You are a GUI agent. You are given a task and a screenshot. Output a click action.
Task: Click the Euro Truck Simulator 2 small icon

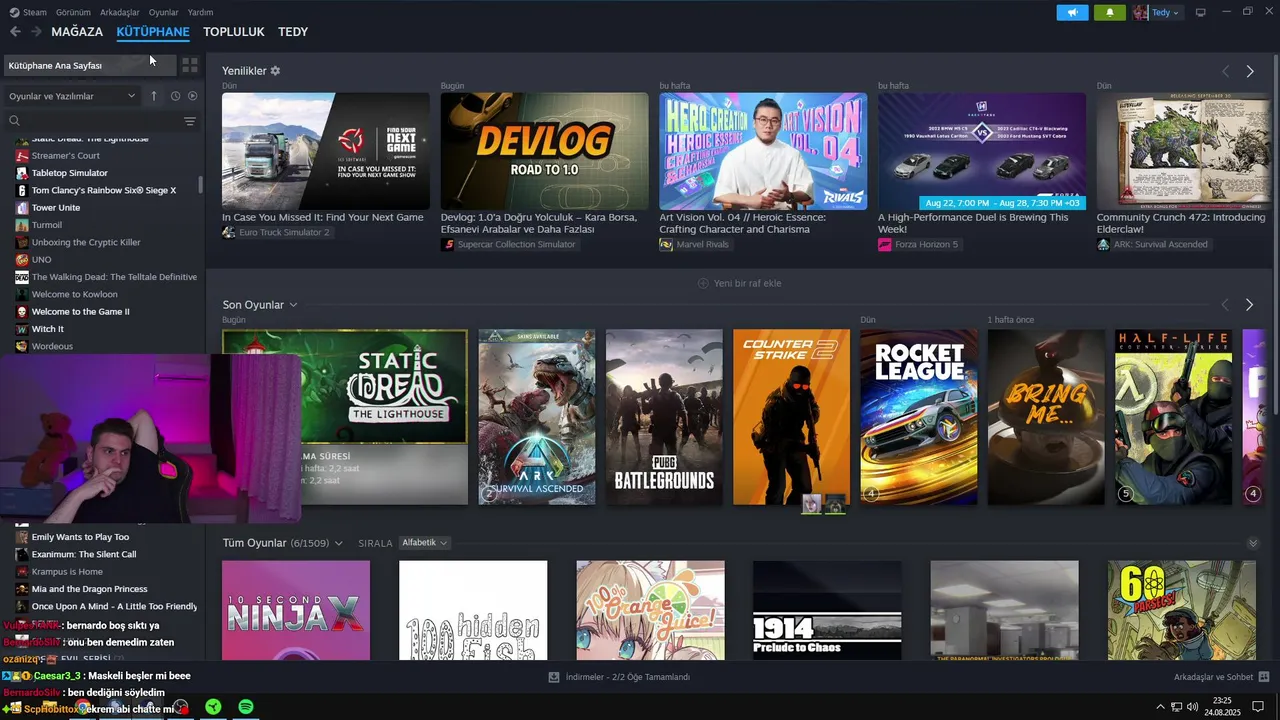pyautogui.click(x=229, y=232)
